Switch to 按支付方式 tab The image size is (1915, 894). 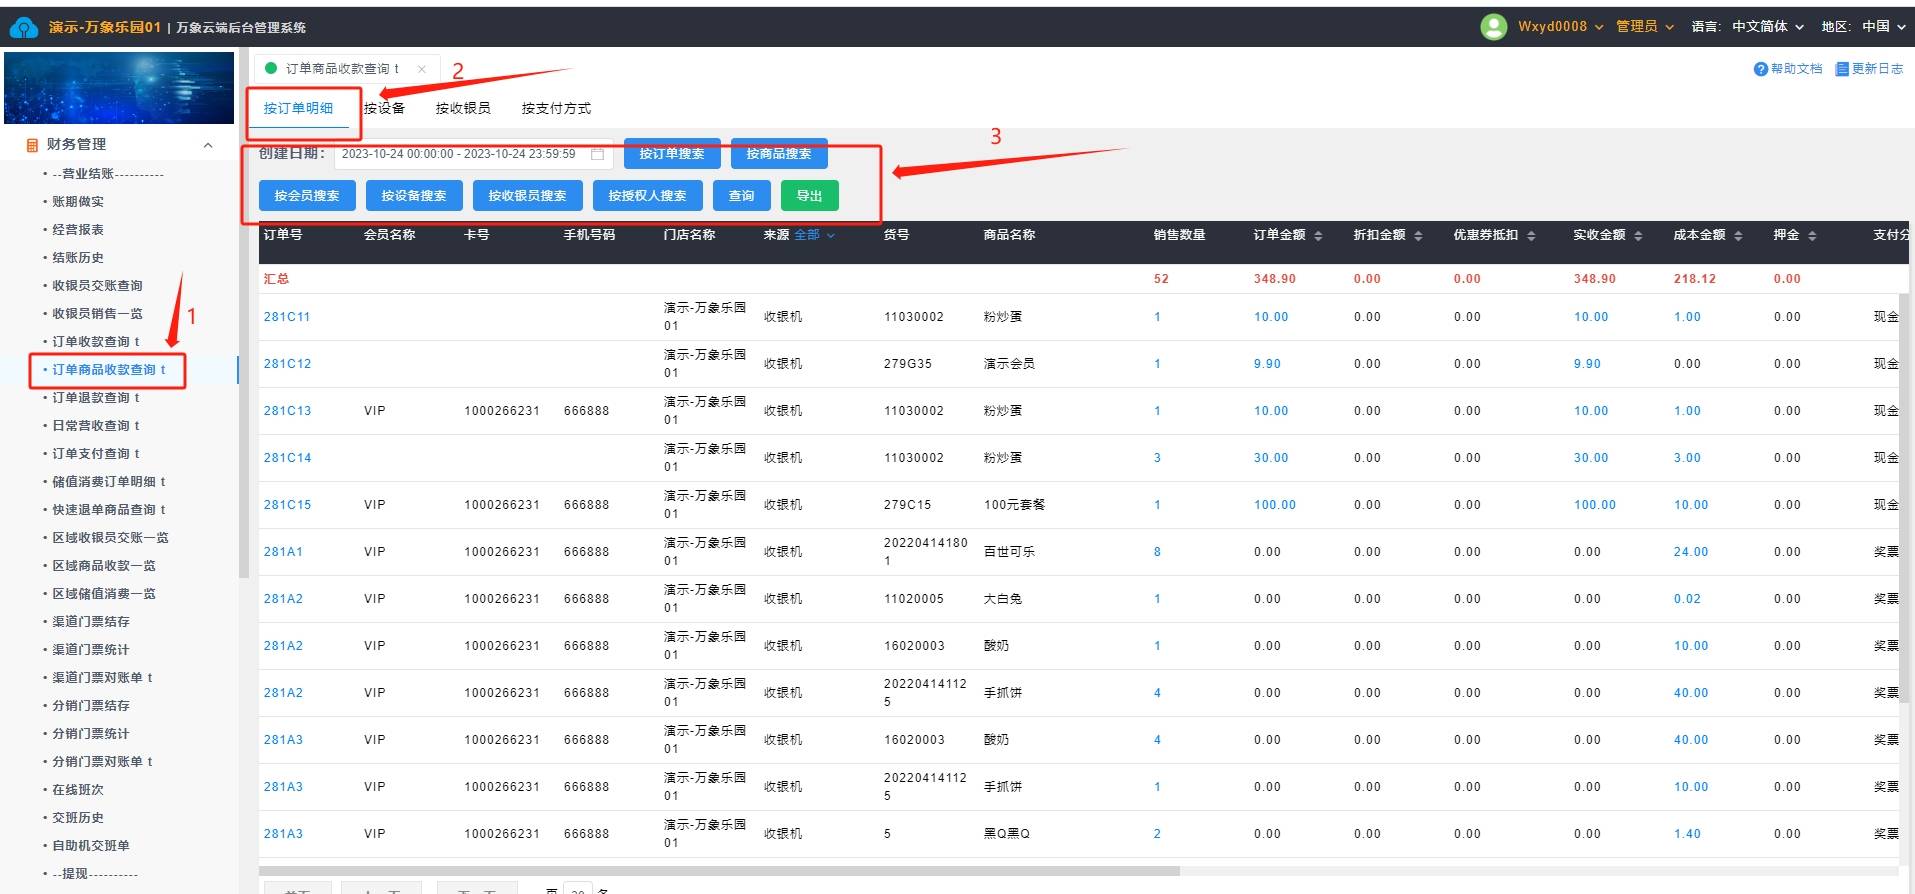(556, 108)
